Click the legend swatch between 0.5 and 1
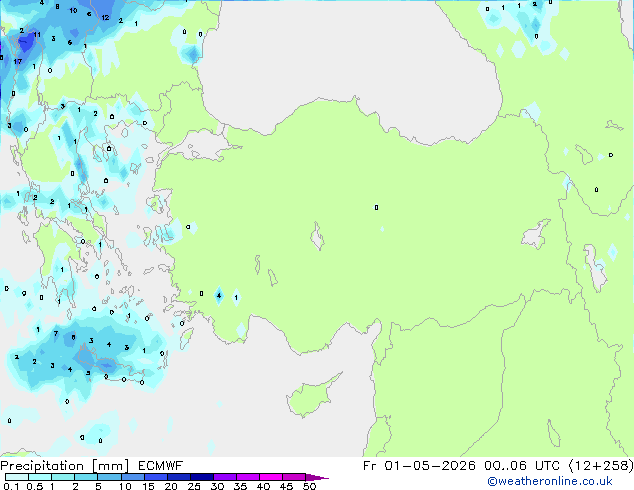 [x=40, y=477]
